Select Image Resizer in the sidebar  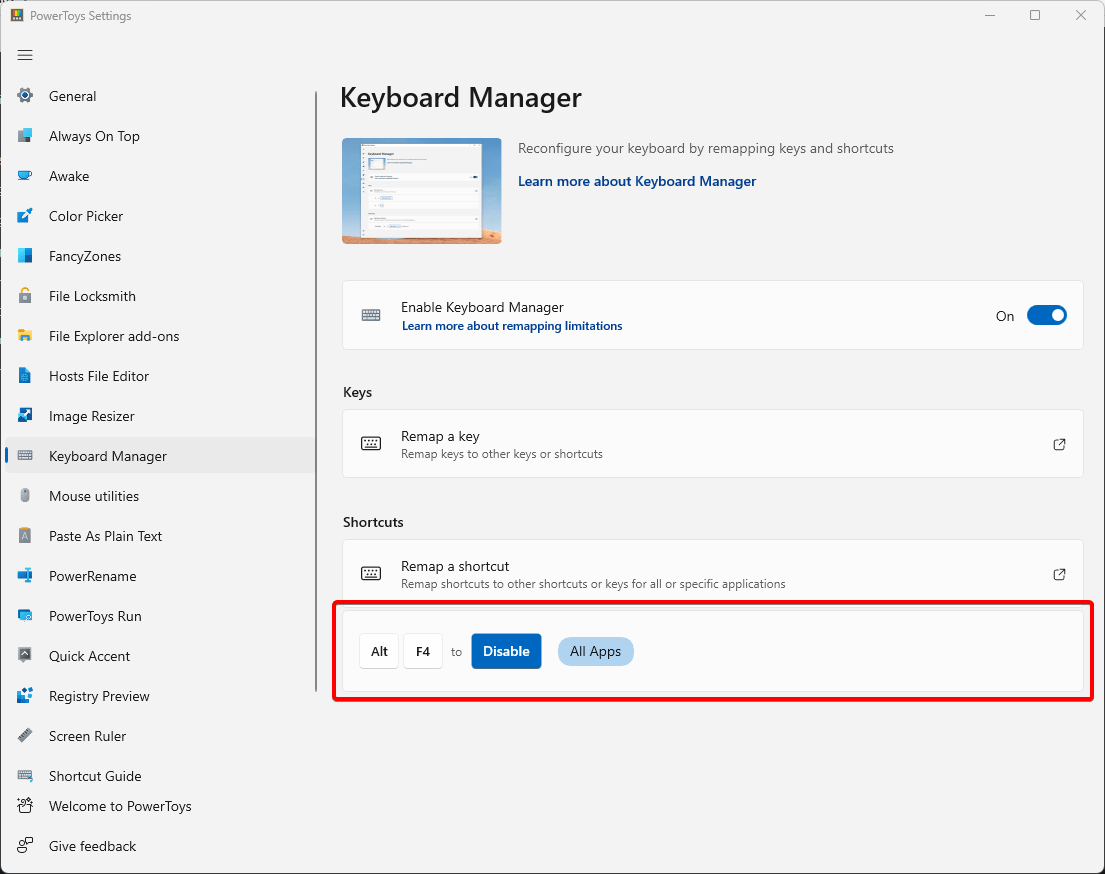point(160,416)
